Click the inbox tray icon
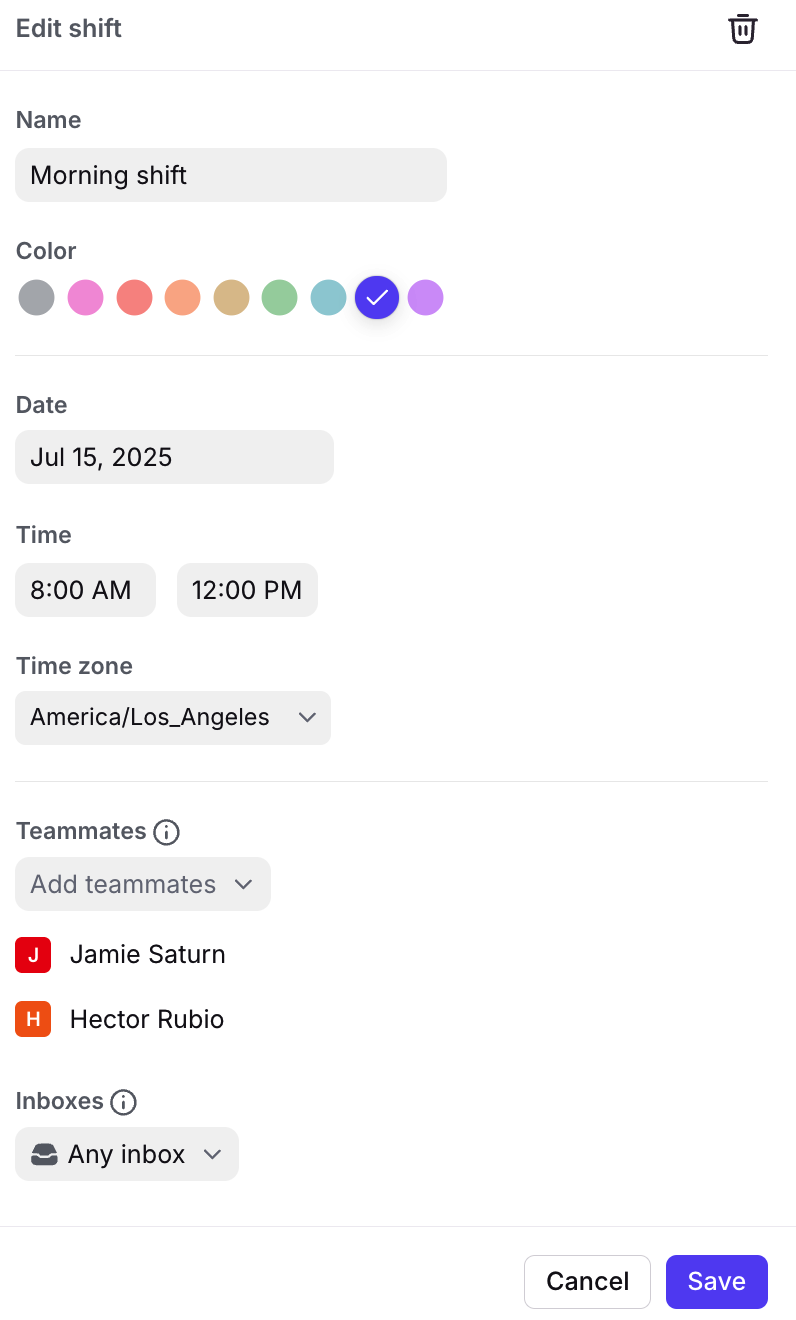 (x=45, y=1155)
